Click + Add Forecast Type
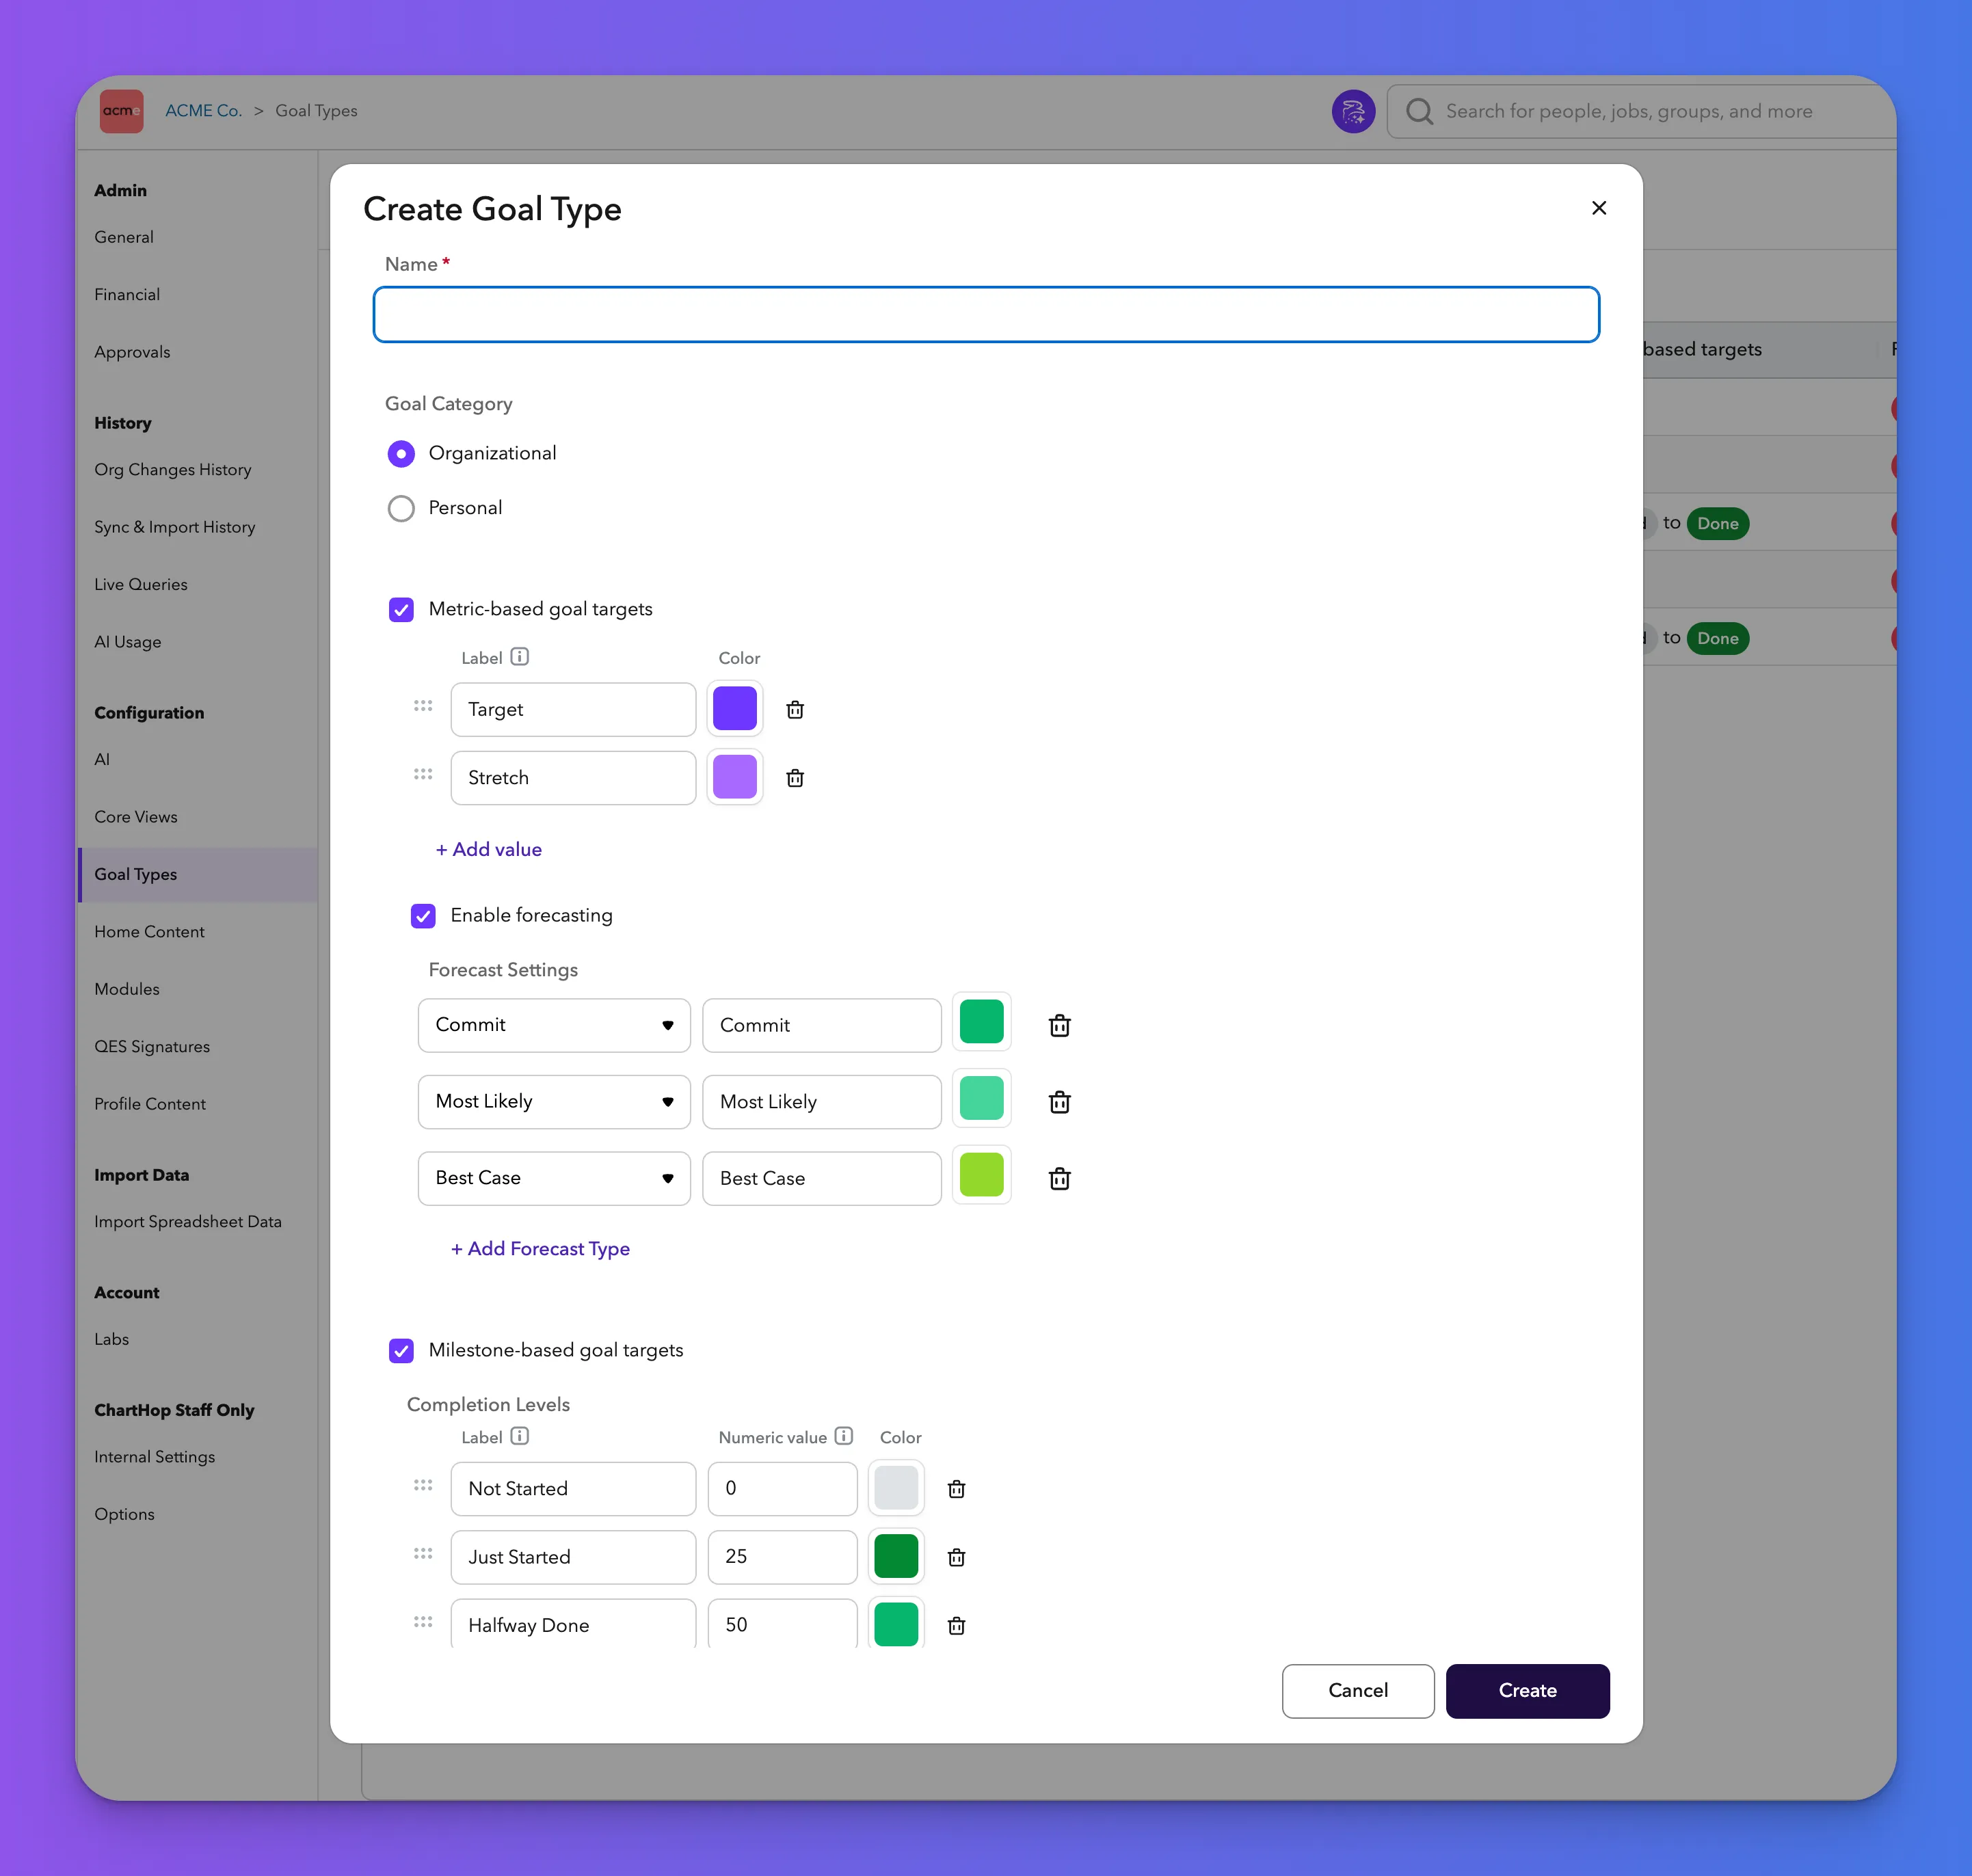Viewport: 1972px width, 1876px height. (540, 1249)
